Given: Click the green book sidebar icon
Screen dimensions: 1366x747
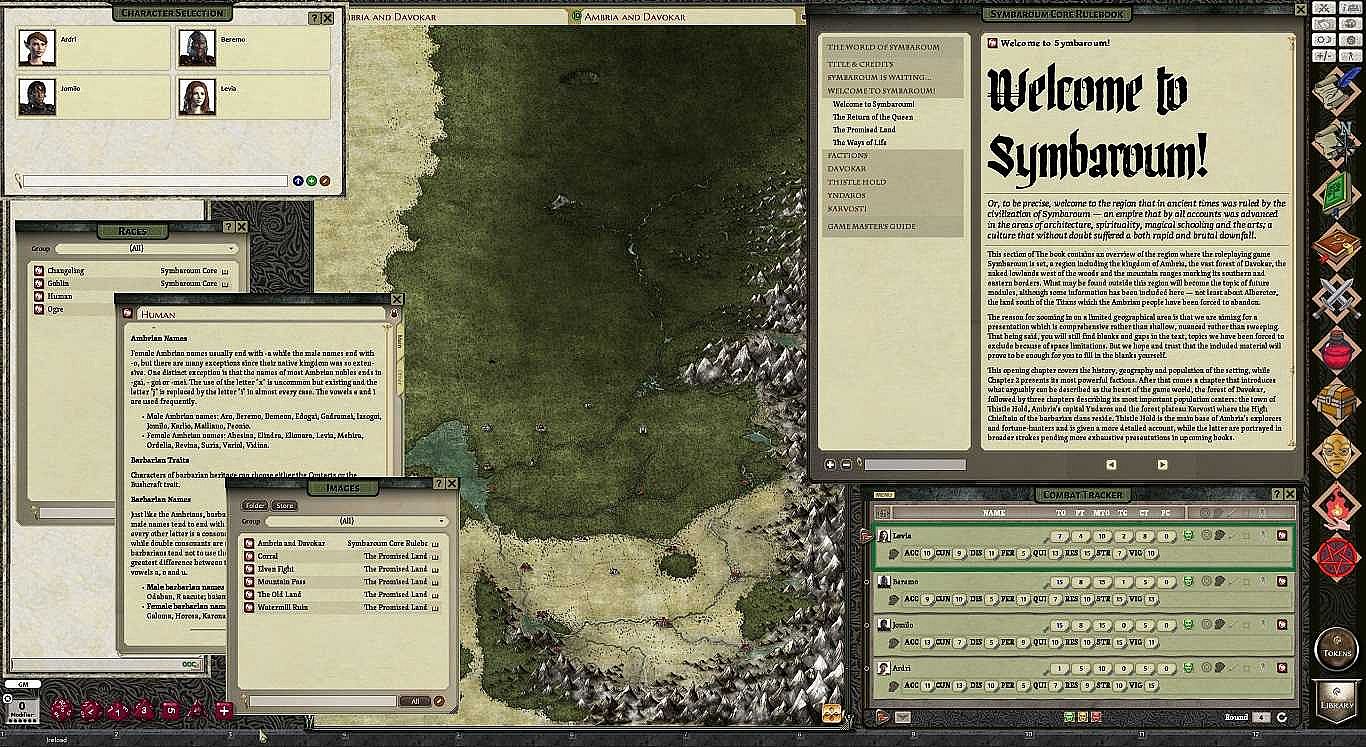Looking at the screenshot, I should (1338, 194).
